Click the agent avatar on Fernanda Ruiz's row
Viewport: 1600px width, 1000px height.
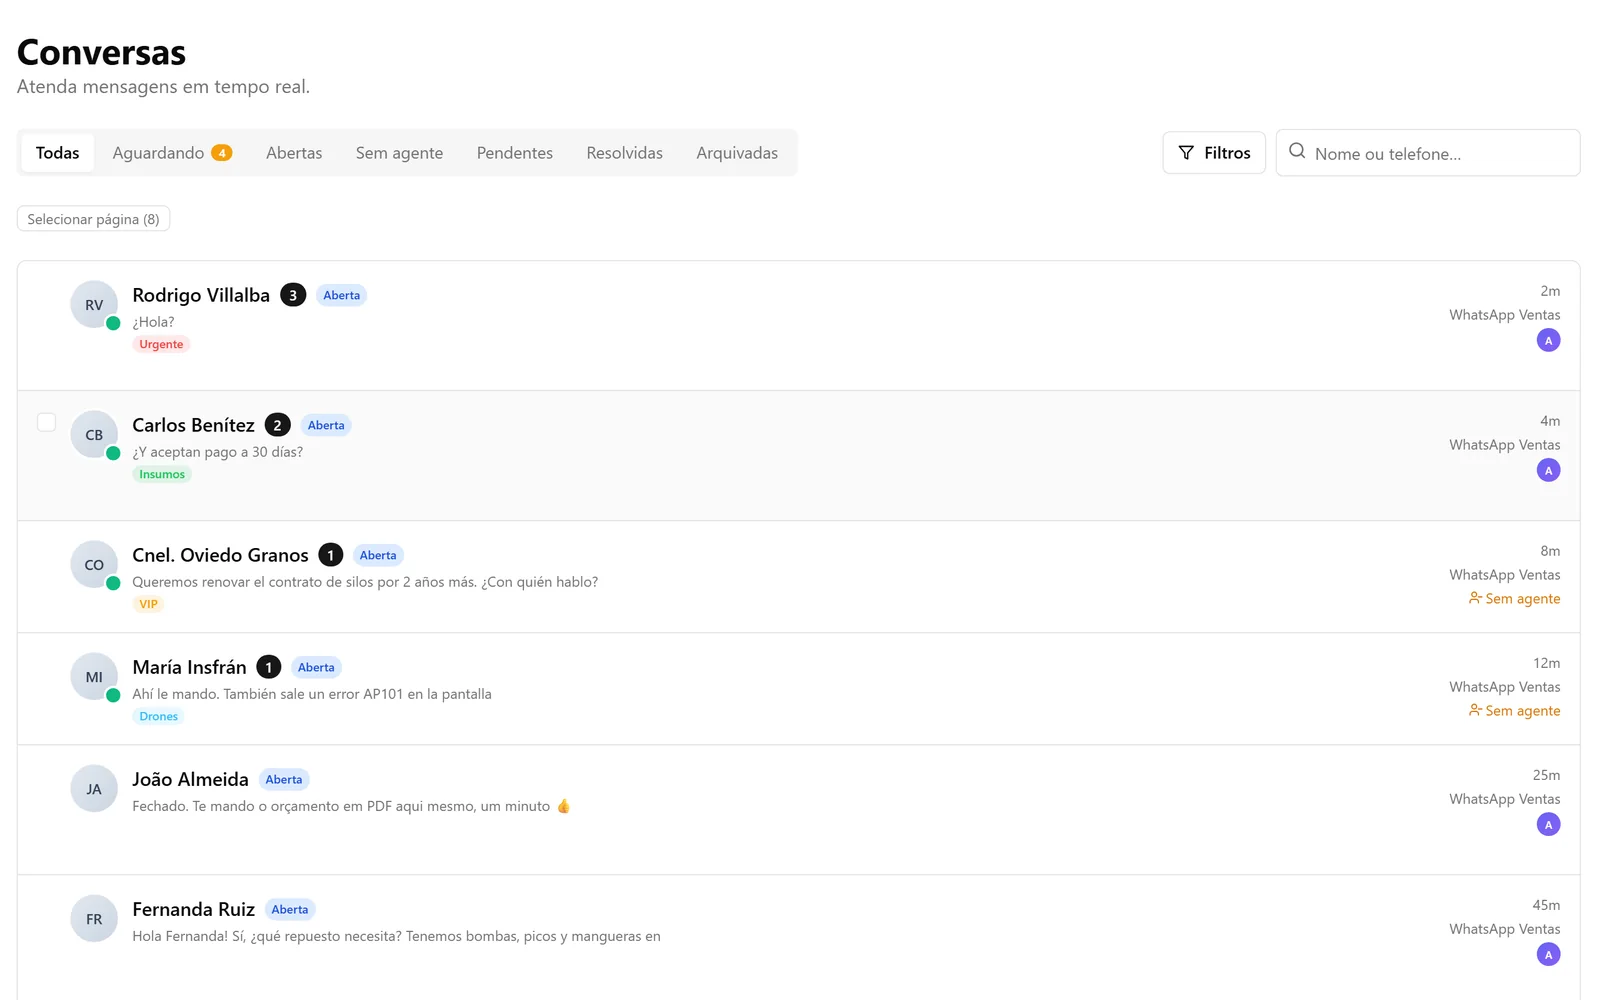coord(1548,955)
